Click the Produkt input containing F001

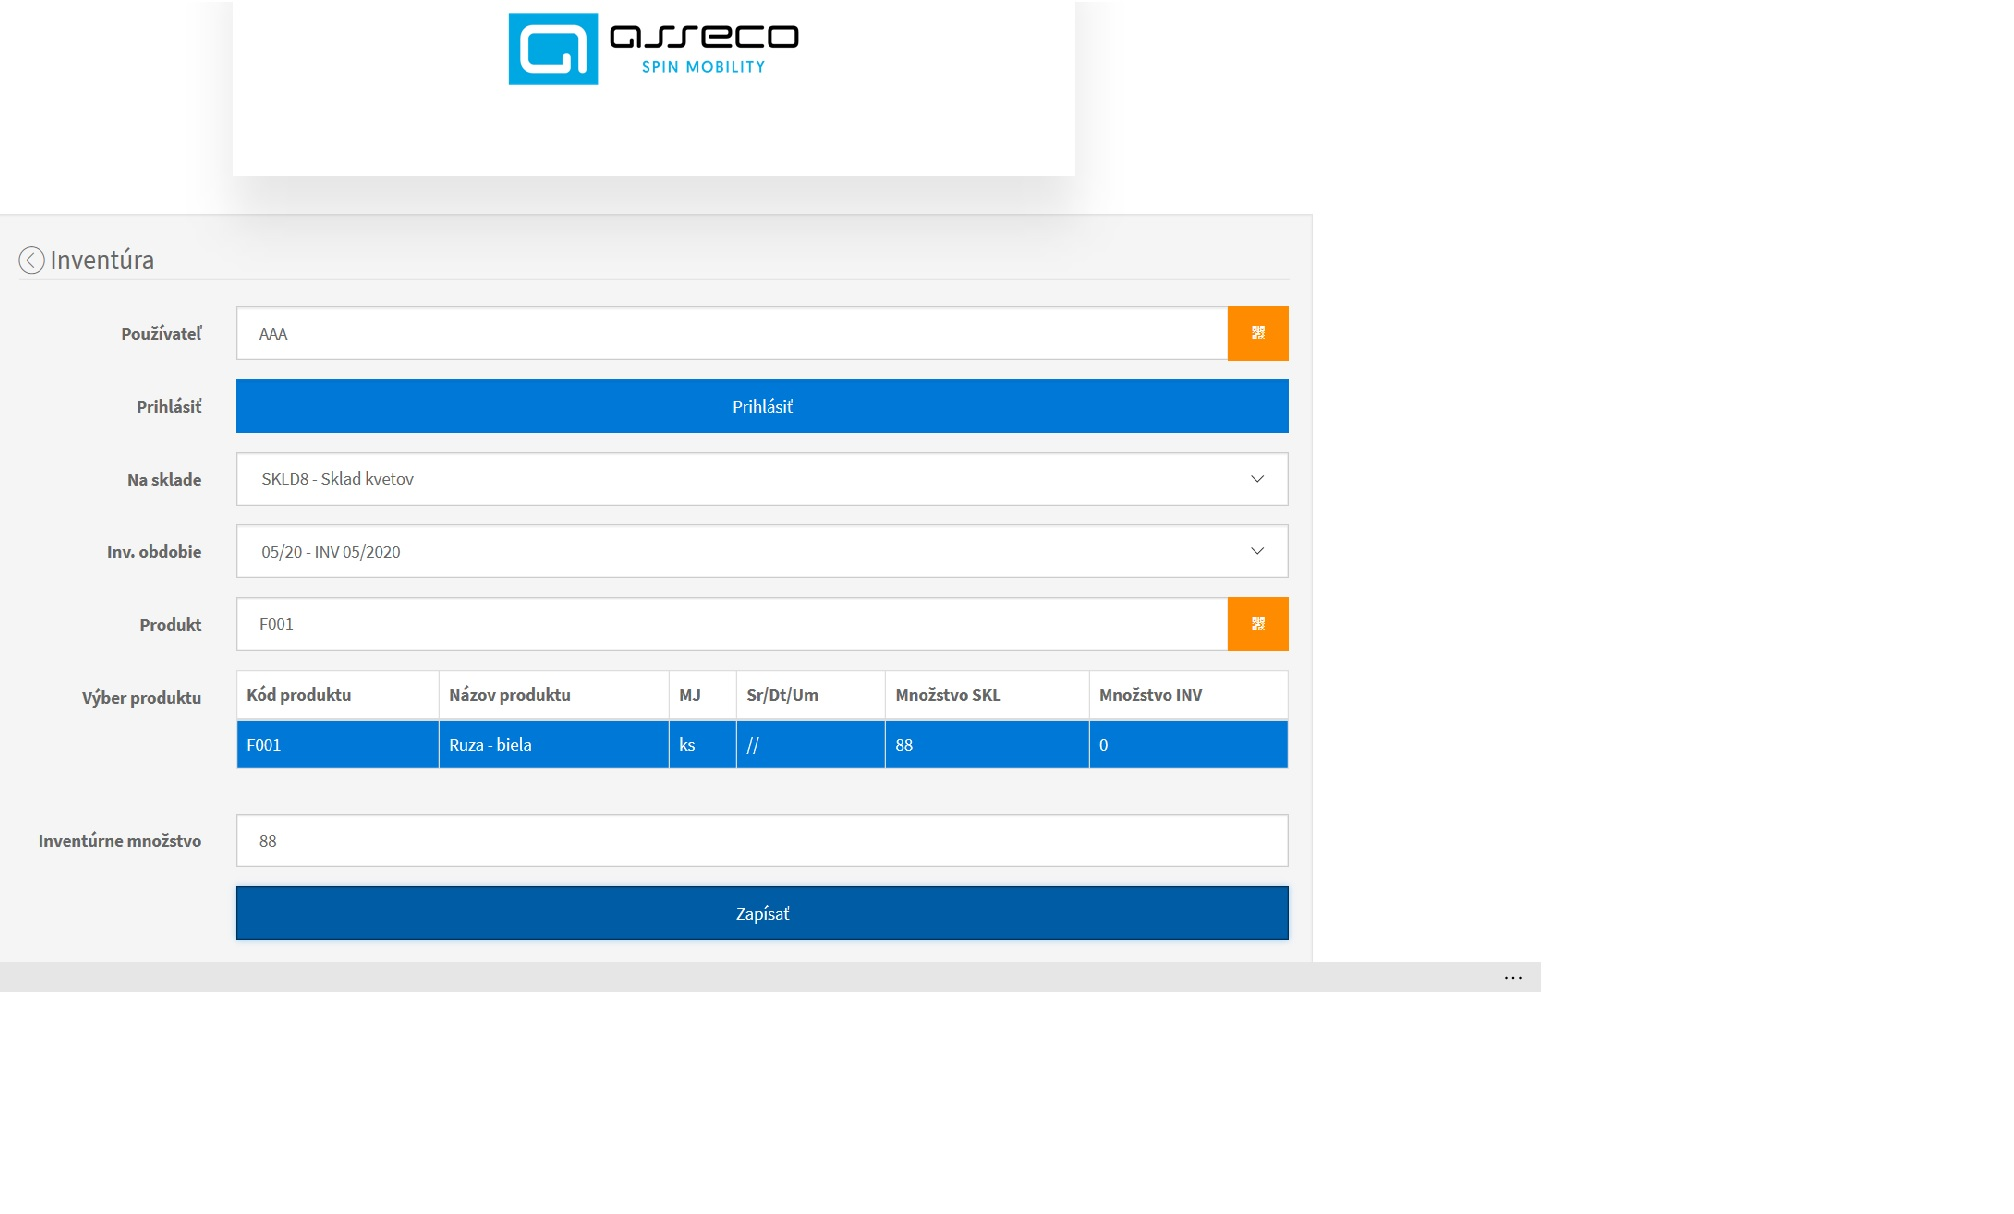(732, 624)
